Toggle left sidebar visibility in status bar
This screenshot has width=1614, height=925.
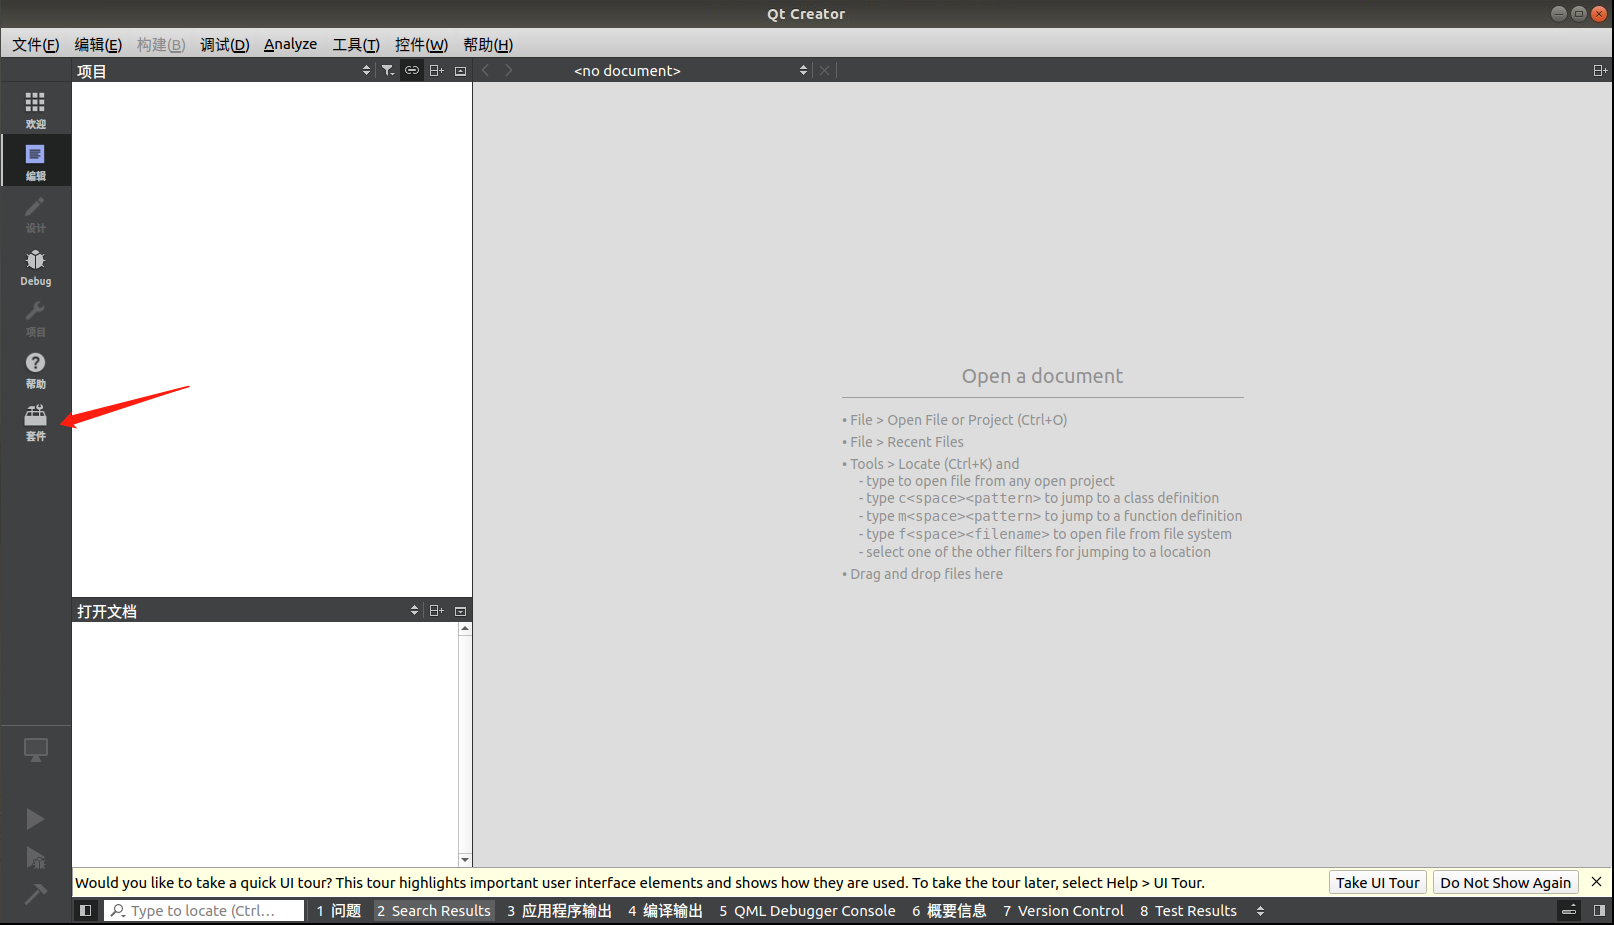click(x=86, y=910)
